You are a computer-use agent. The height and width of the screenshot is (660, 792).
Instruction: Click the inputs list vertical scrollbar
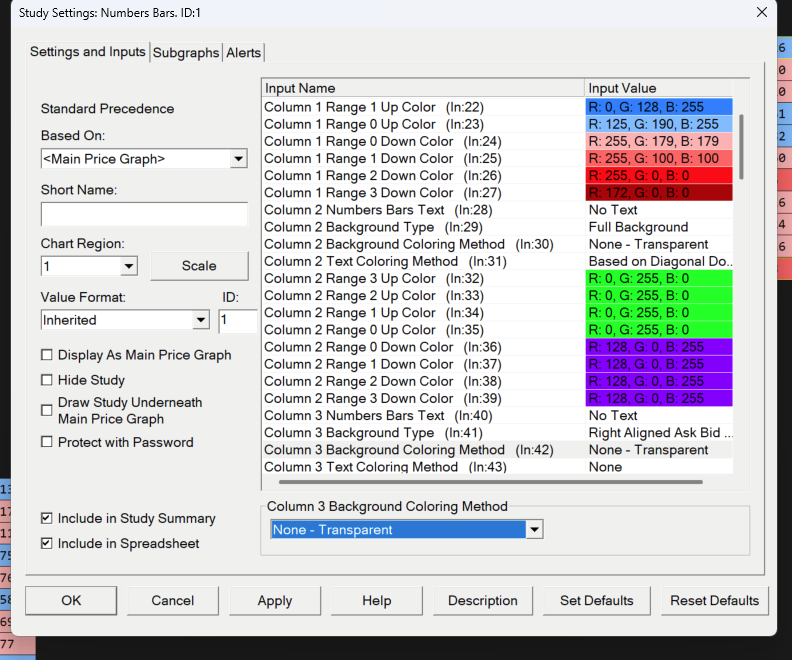pos(741,145)
